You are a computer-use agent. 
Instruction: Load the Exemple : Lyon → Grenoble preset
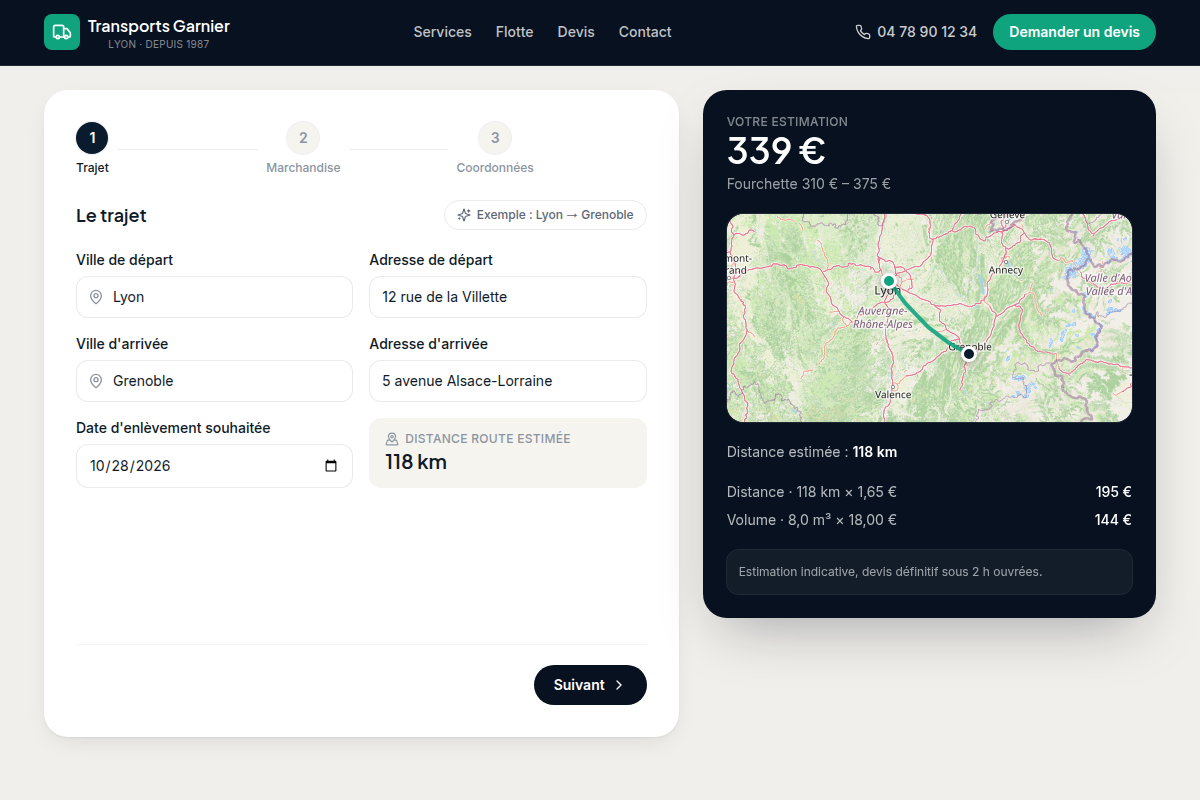[x=545, y=215]
